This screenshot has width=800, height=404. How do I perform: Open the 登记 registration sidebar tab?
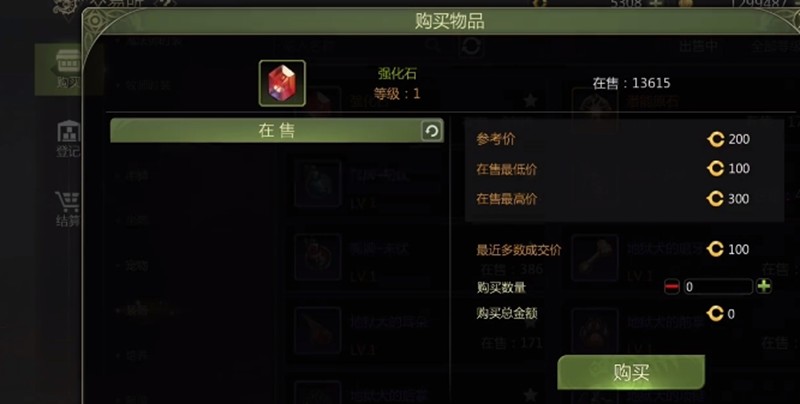(x=68, y=139)
